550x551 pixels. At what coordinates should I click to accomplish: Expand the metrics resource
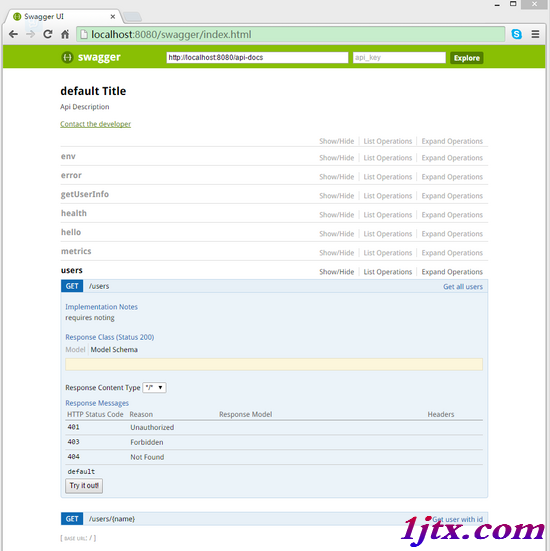76,251
